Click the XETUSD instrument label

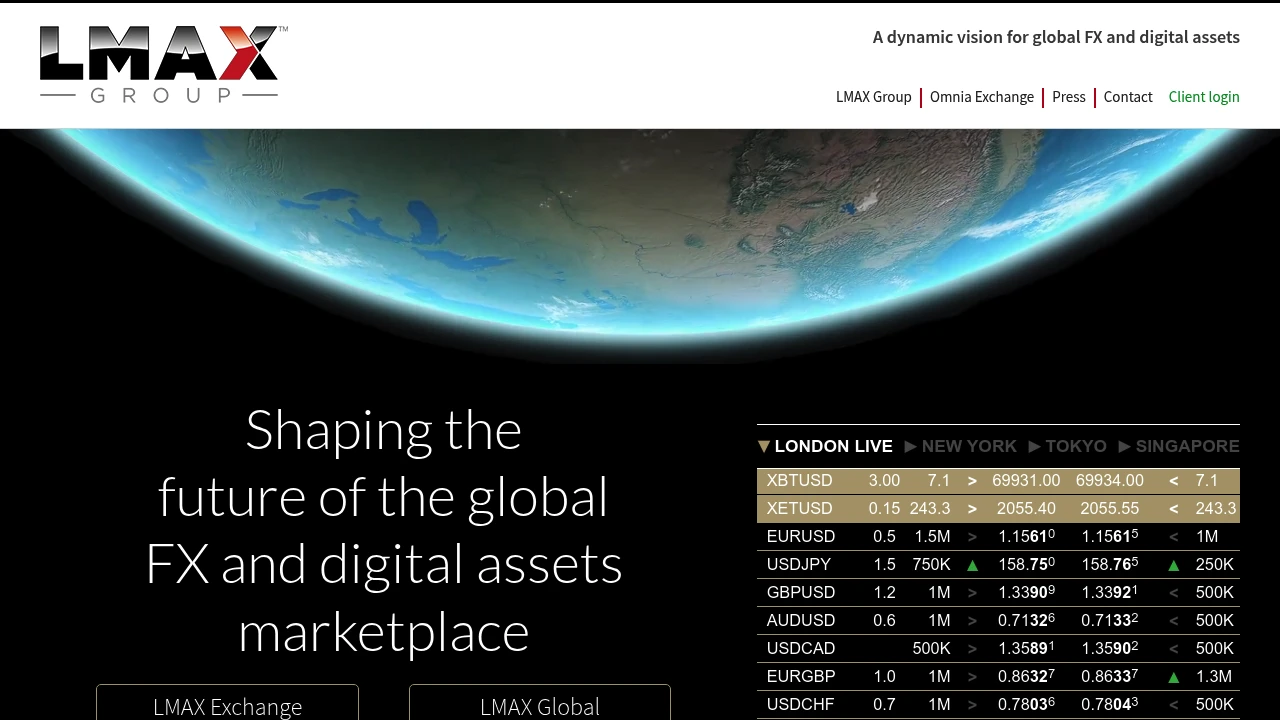click(799, 509)
